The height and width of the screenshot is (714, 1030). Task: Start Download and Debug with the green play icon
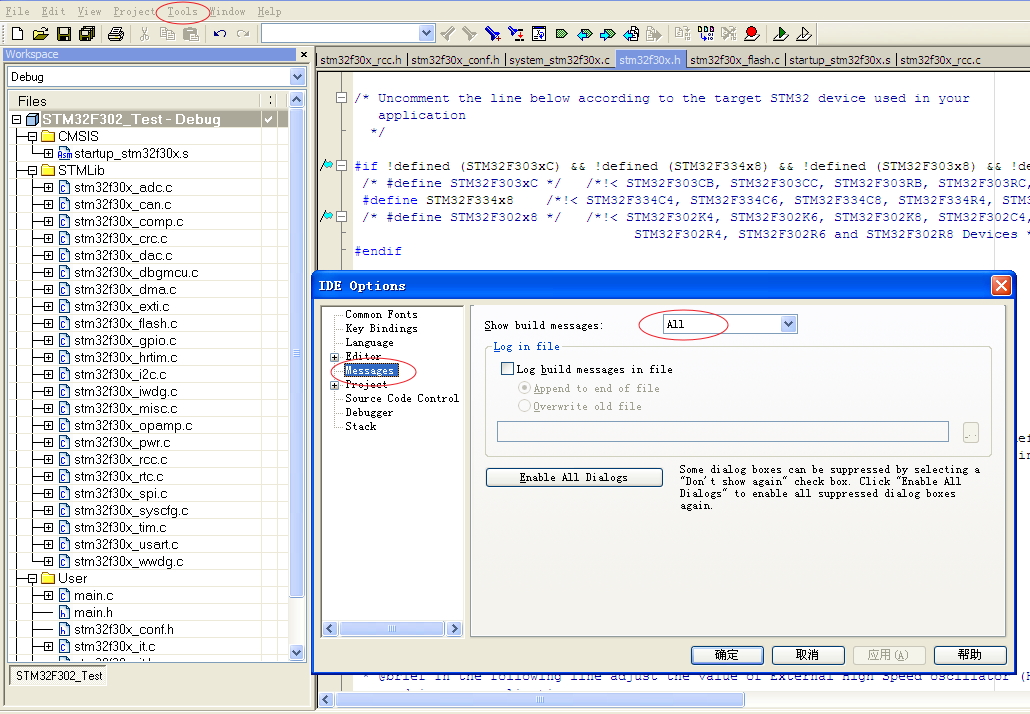[780, 33]
